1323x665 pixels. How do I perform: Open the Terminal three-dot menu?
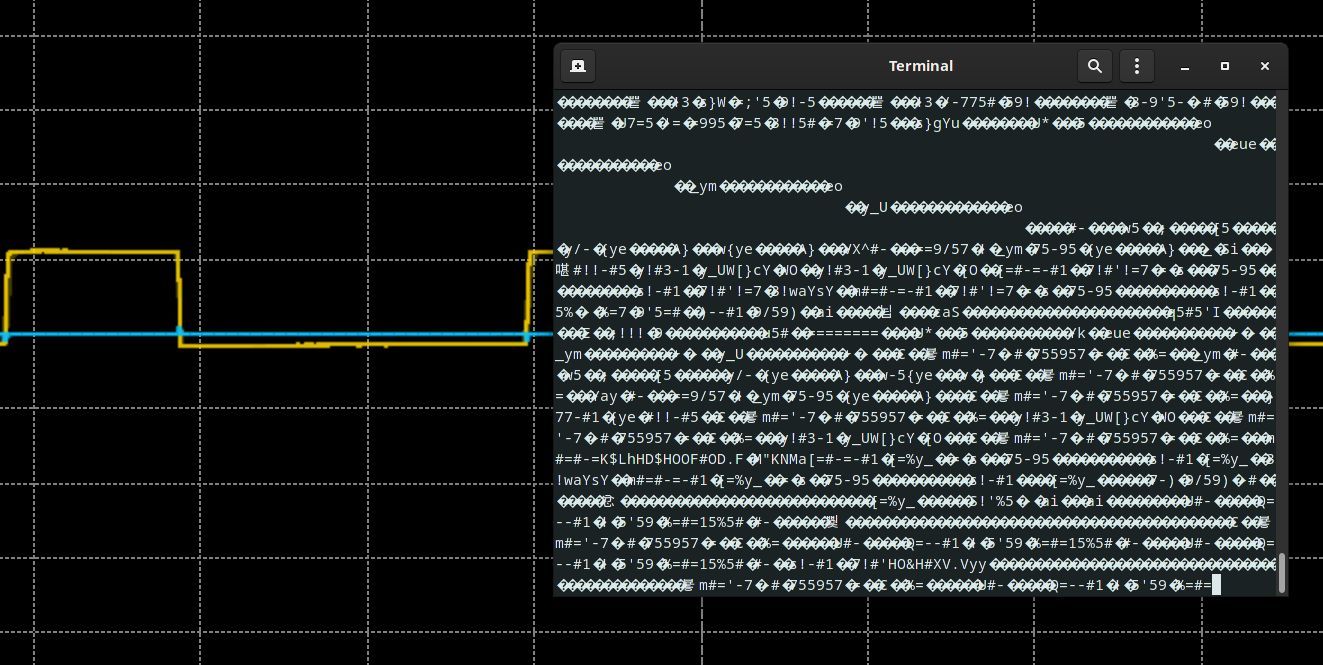click(1137, 66)
